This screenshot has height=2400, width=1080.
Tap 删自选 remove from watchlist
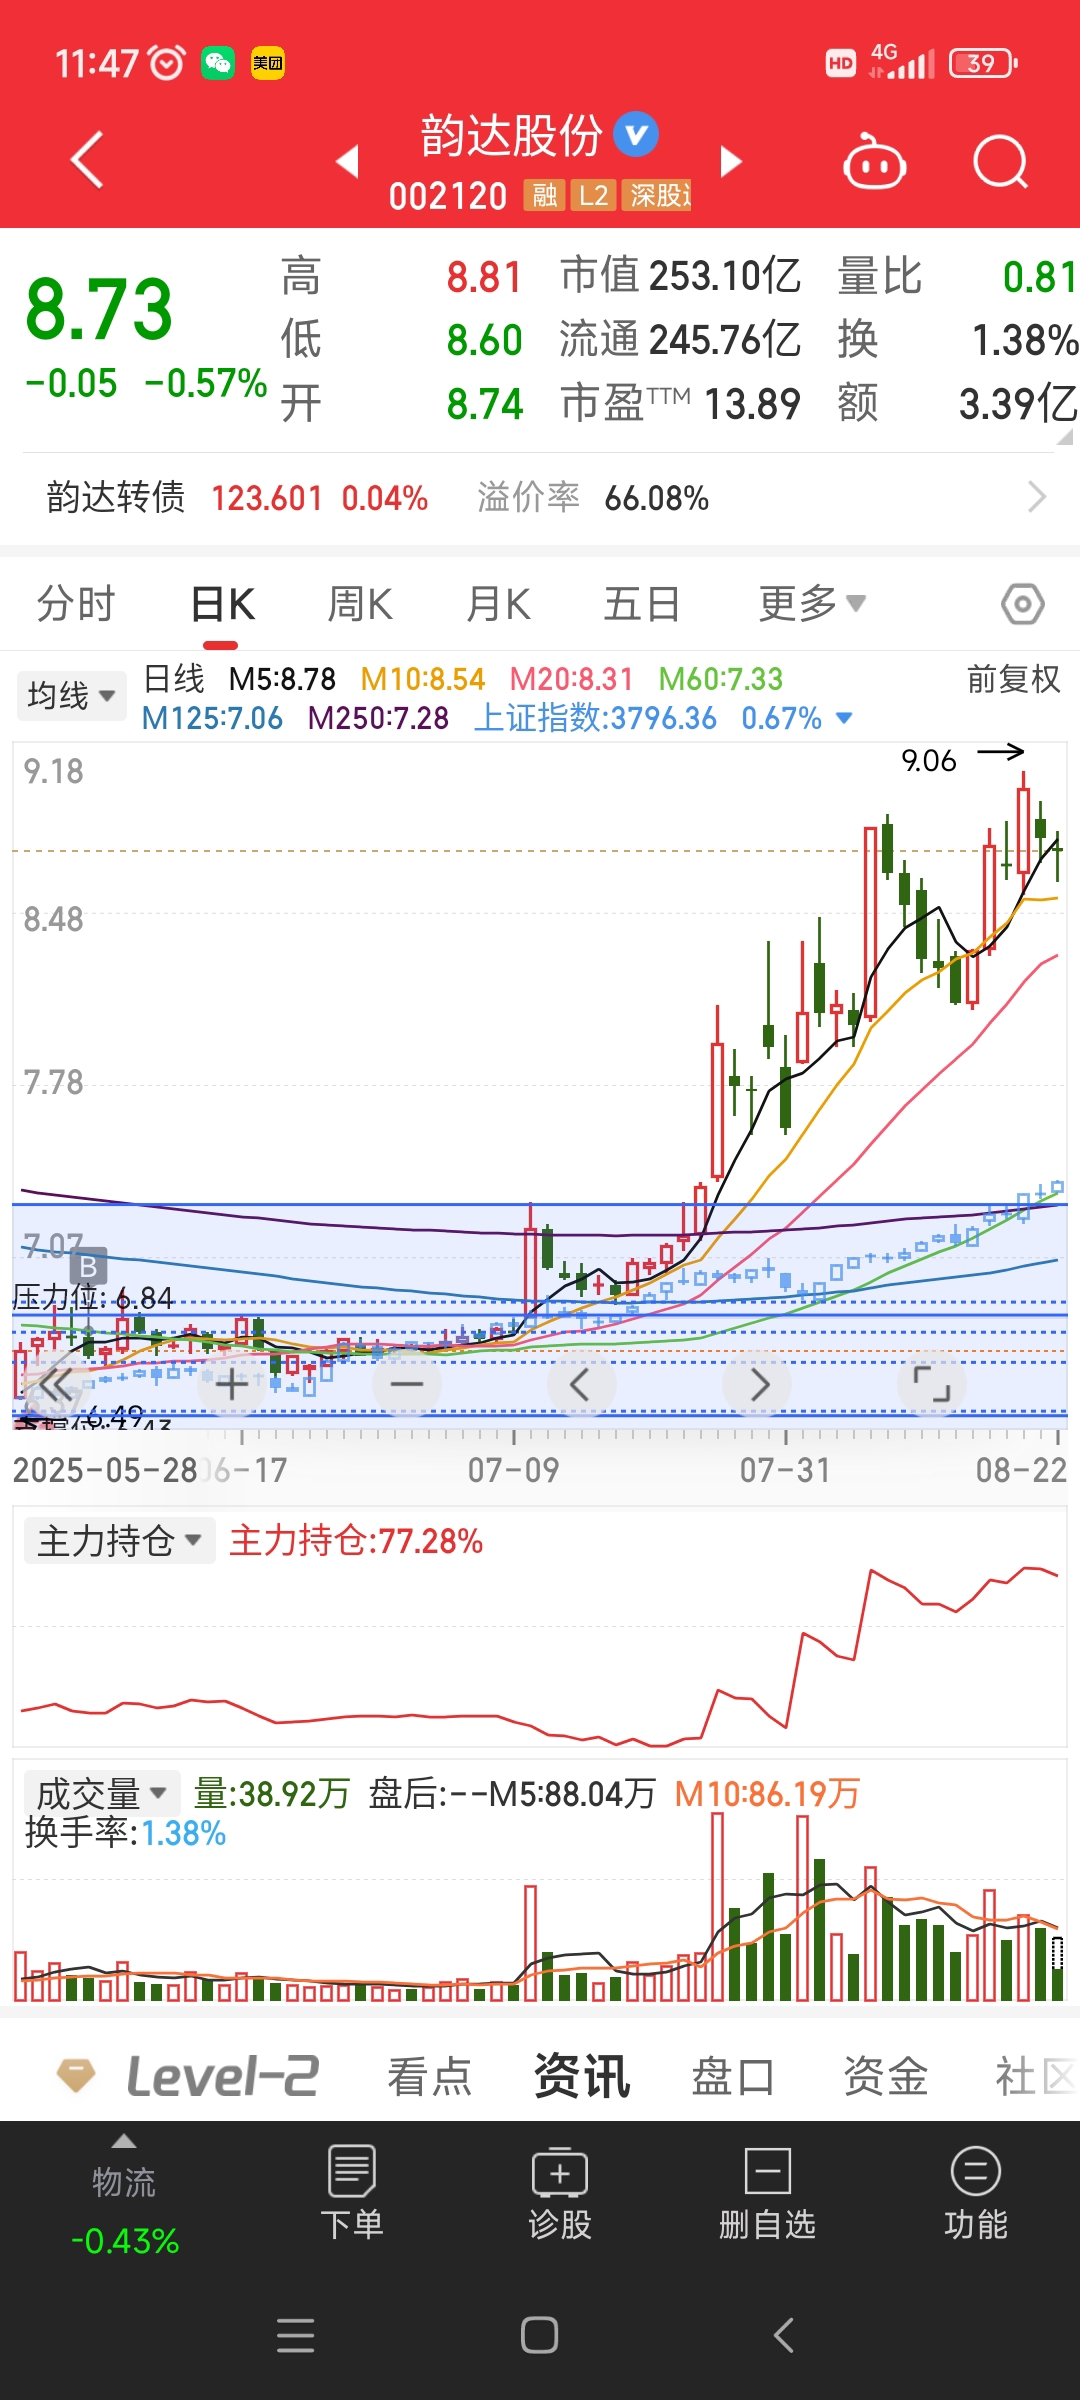tap(768, 2194)
